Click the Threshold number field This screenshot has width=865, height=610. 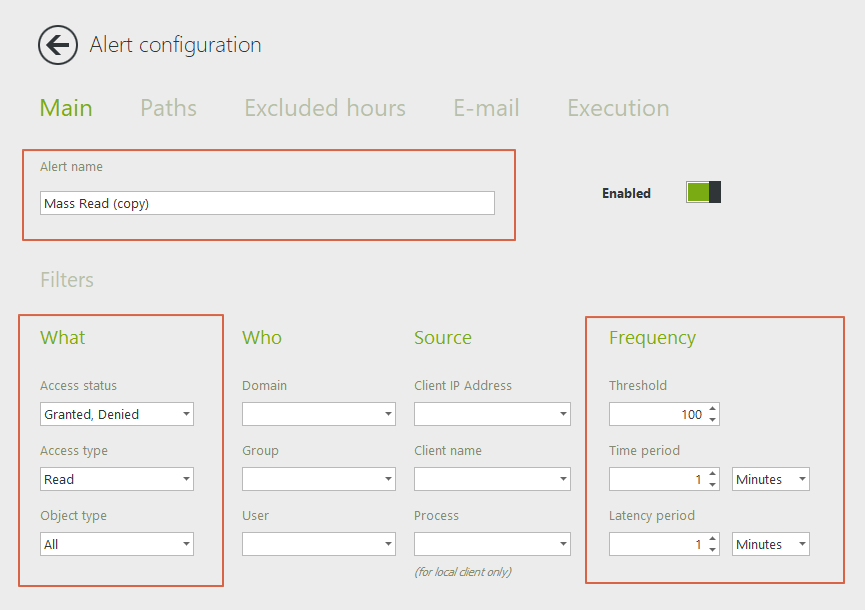click(656, 414)
